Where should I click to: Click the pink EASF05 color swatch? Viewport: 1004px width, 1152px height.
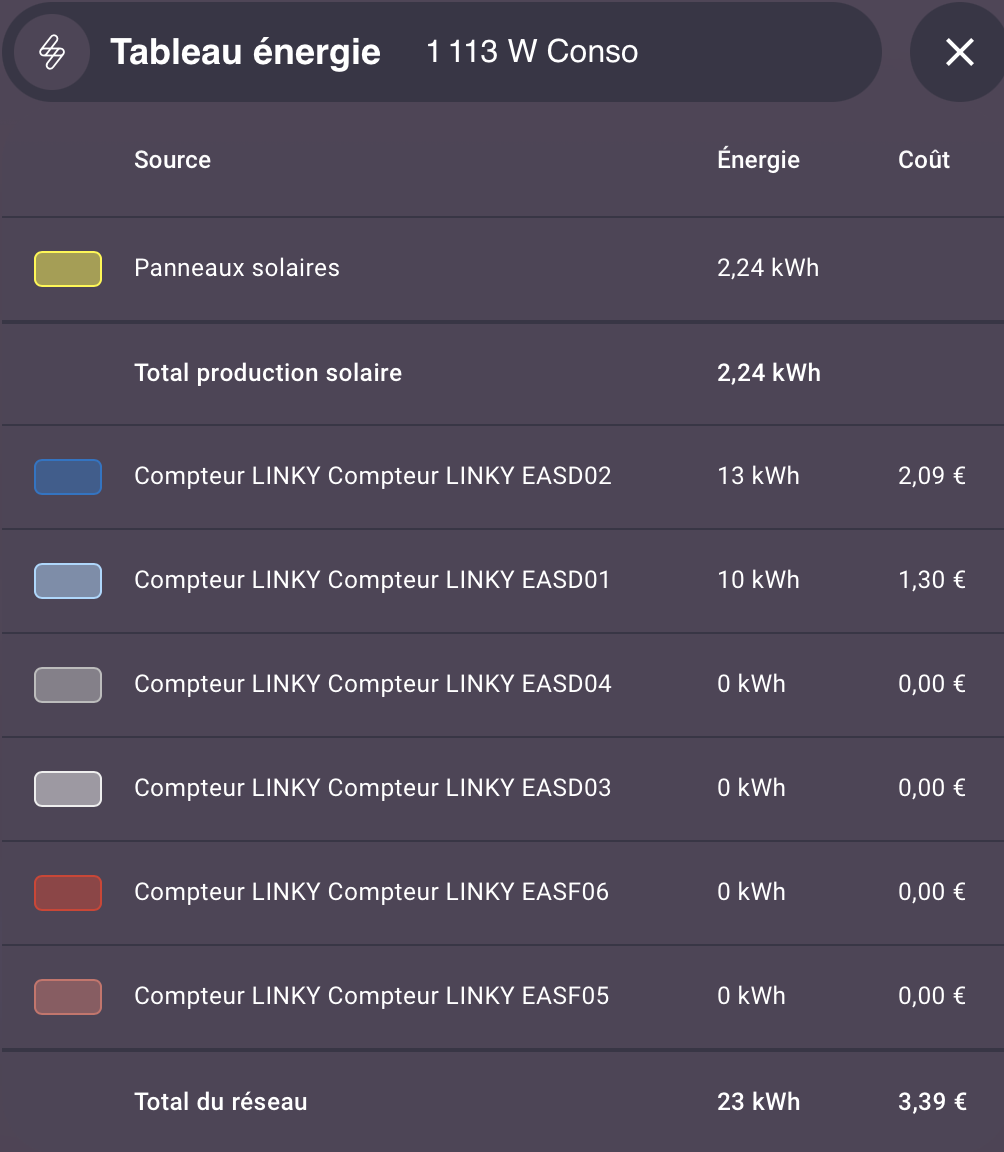pos(68,997)
